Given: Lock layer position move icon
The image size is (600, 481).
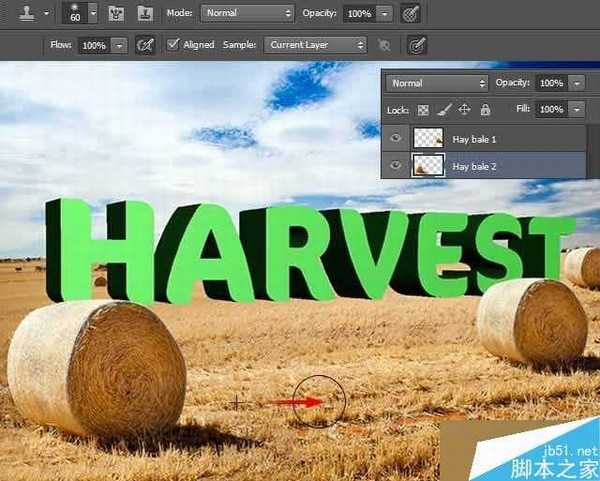Looking at the screenshot, I should 465,108.
